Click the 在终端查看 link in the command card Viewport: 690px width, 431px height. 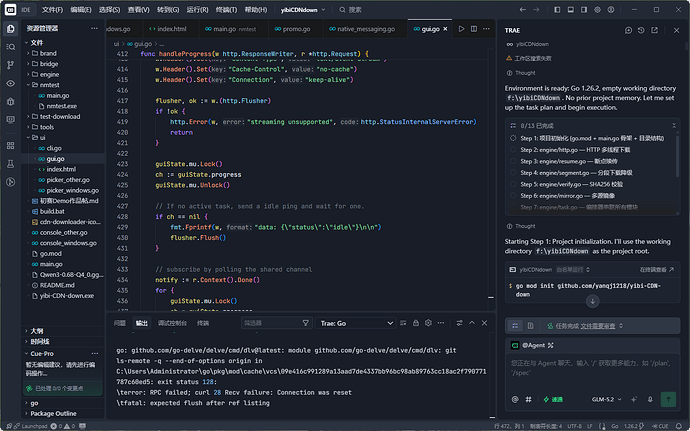tap(657, 269)
